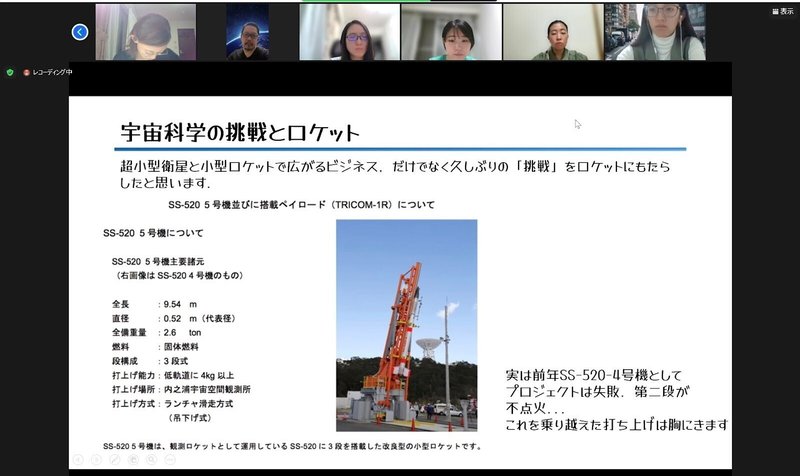
Task: Click the text これを乗り越えた打ち上げは胸にきます
Action: pyautogui.click(x=617, y=424)
